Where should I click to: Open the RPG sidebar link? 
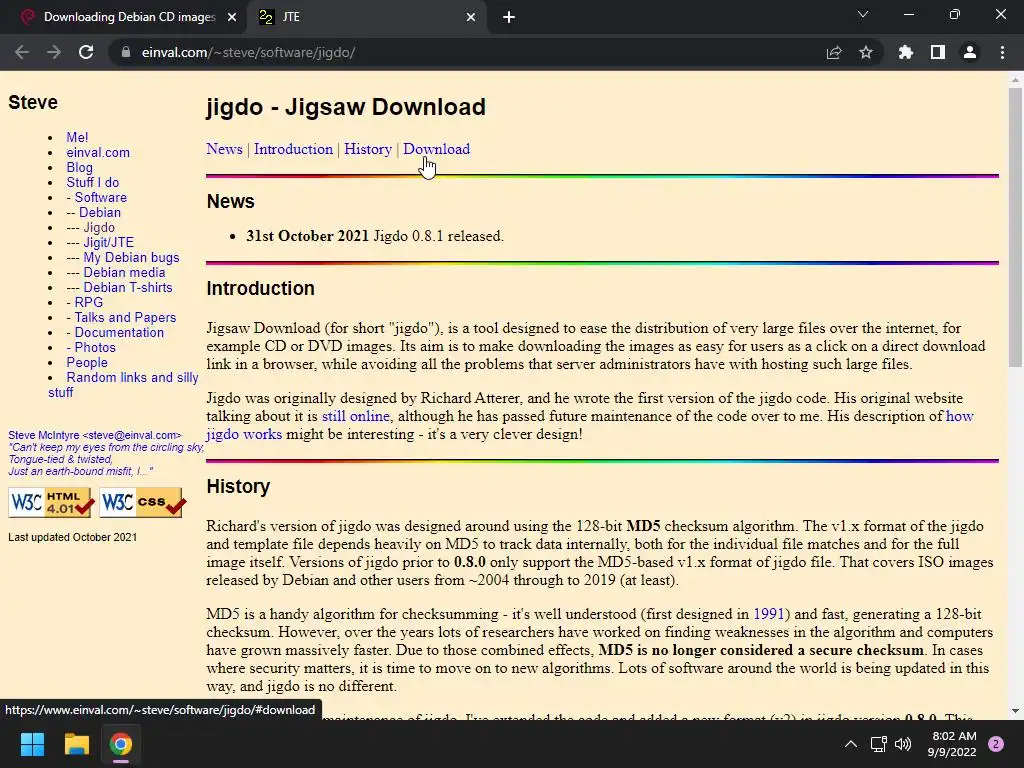[89, 302]
